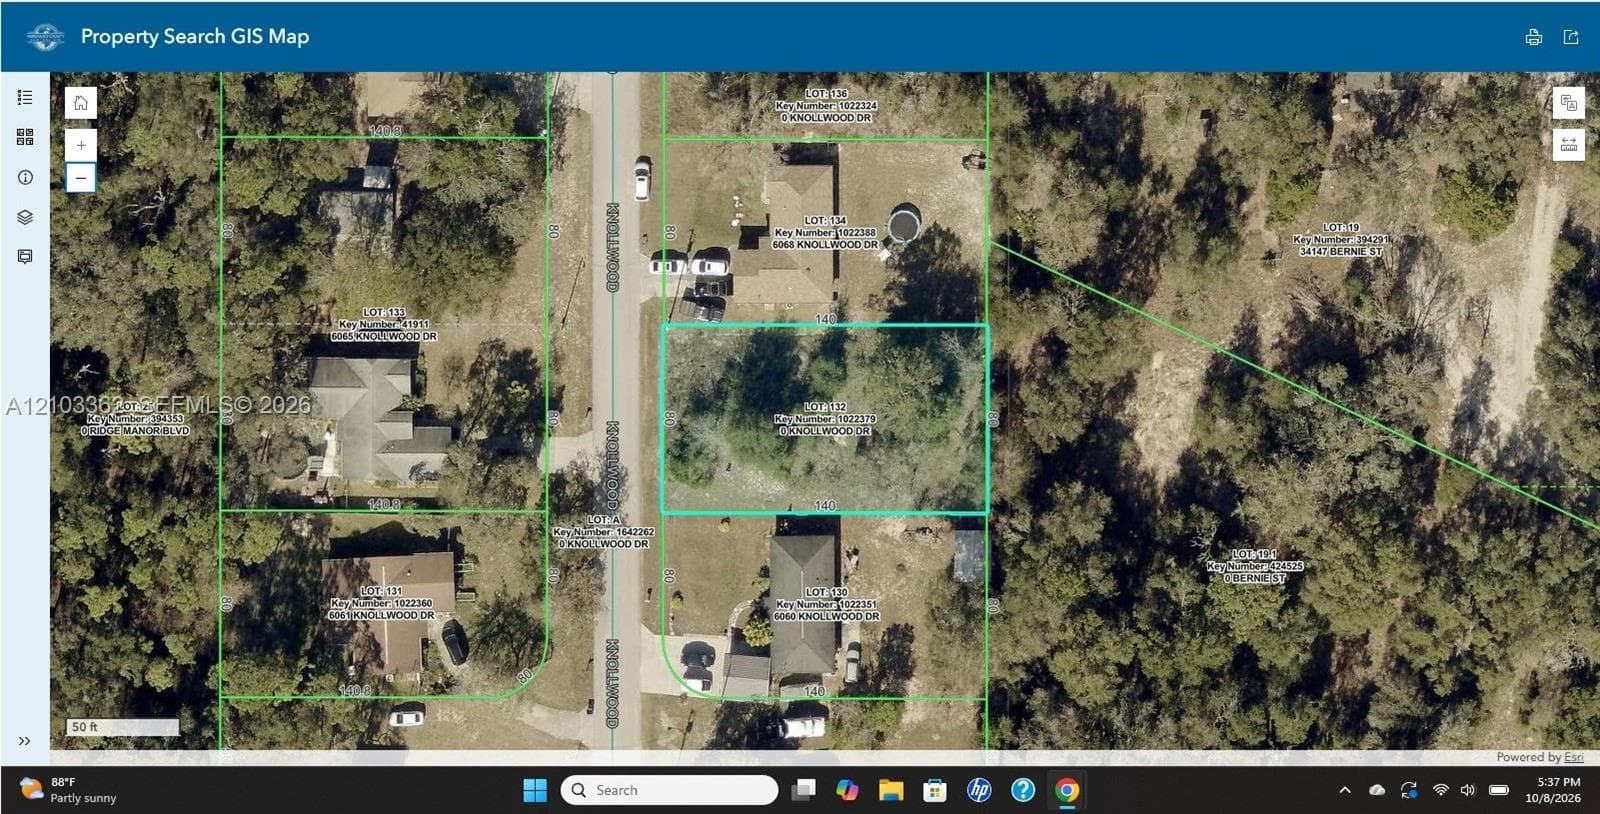Screen dimensions: 1600x814
Task: Reset map to home extent
Action: [x=81, y=103]
